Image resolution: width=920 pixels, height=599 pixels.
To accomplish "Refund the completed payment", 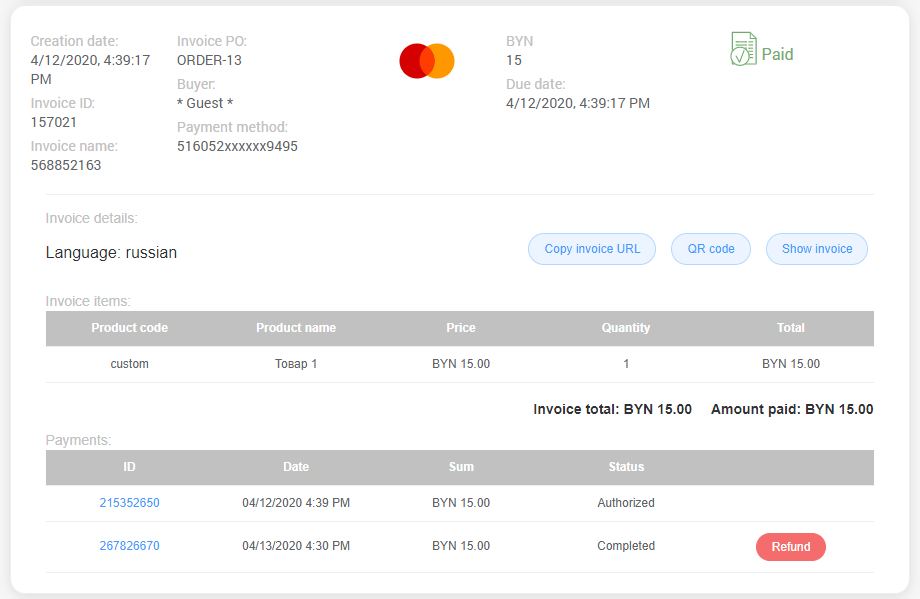I will [790, 547].
